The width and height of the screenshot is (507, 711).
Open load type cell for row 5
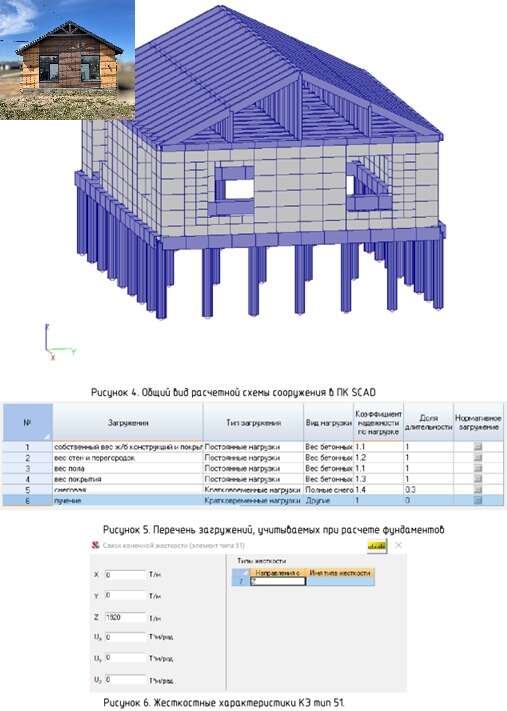pos(253,490)
